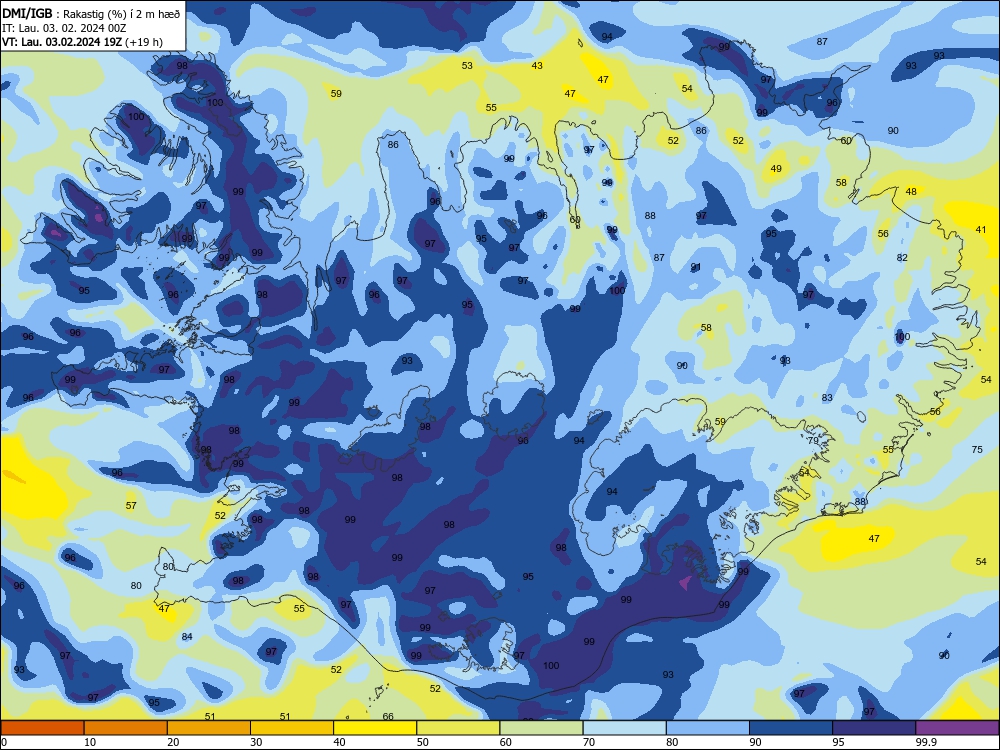The width and height of the screenshot is (1000, 750).
Task: Click the indigo 95–99.9 legend swatch
Action: click(874, 728)
